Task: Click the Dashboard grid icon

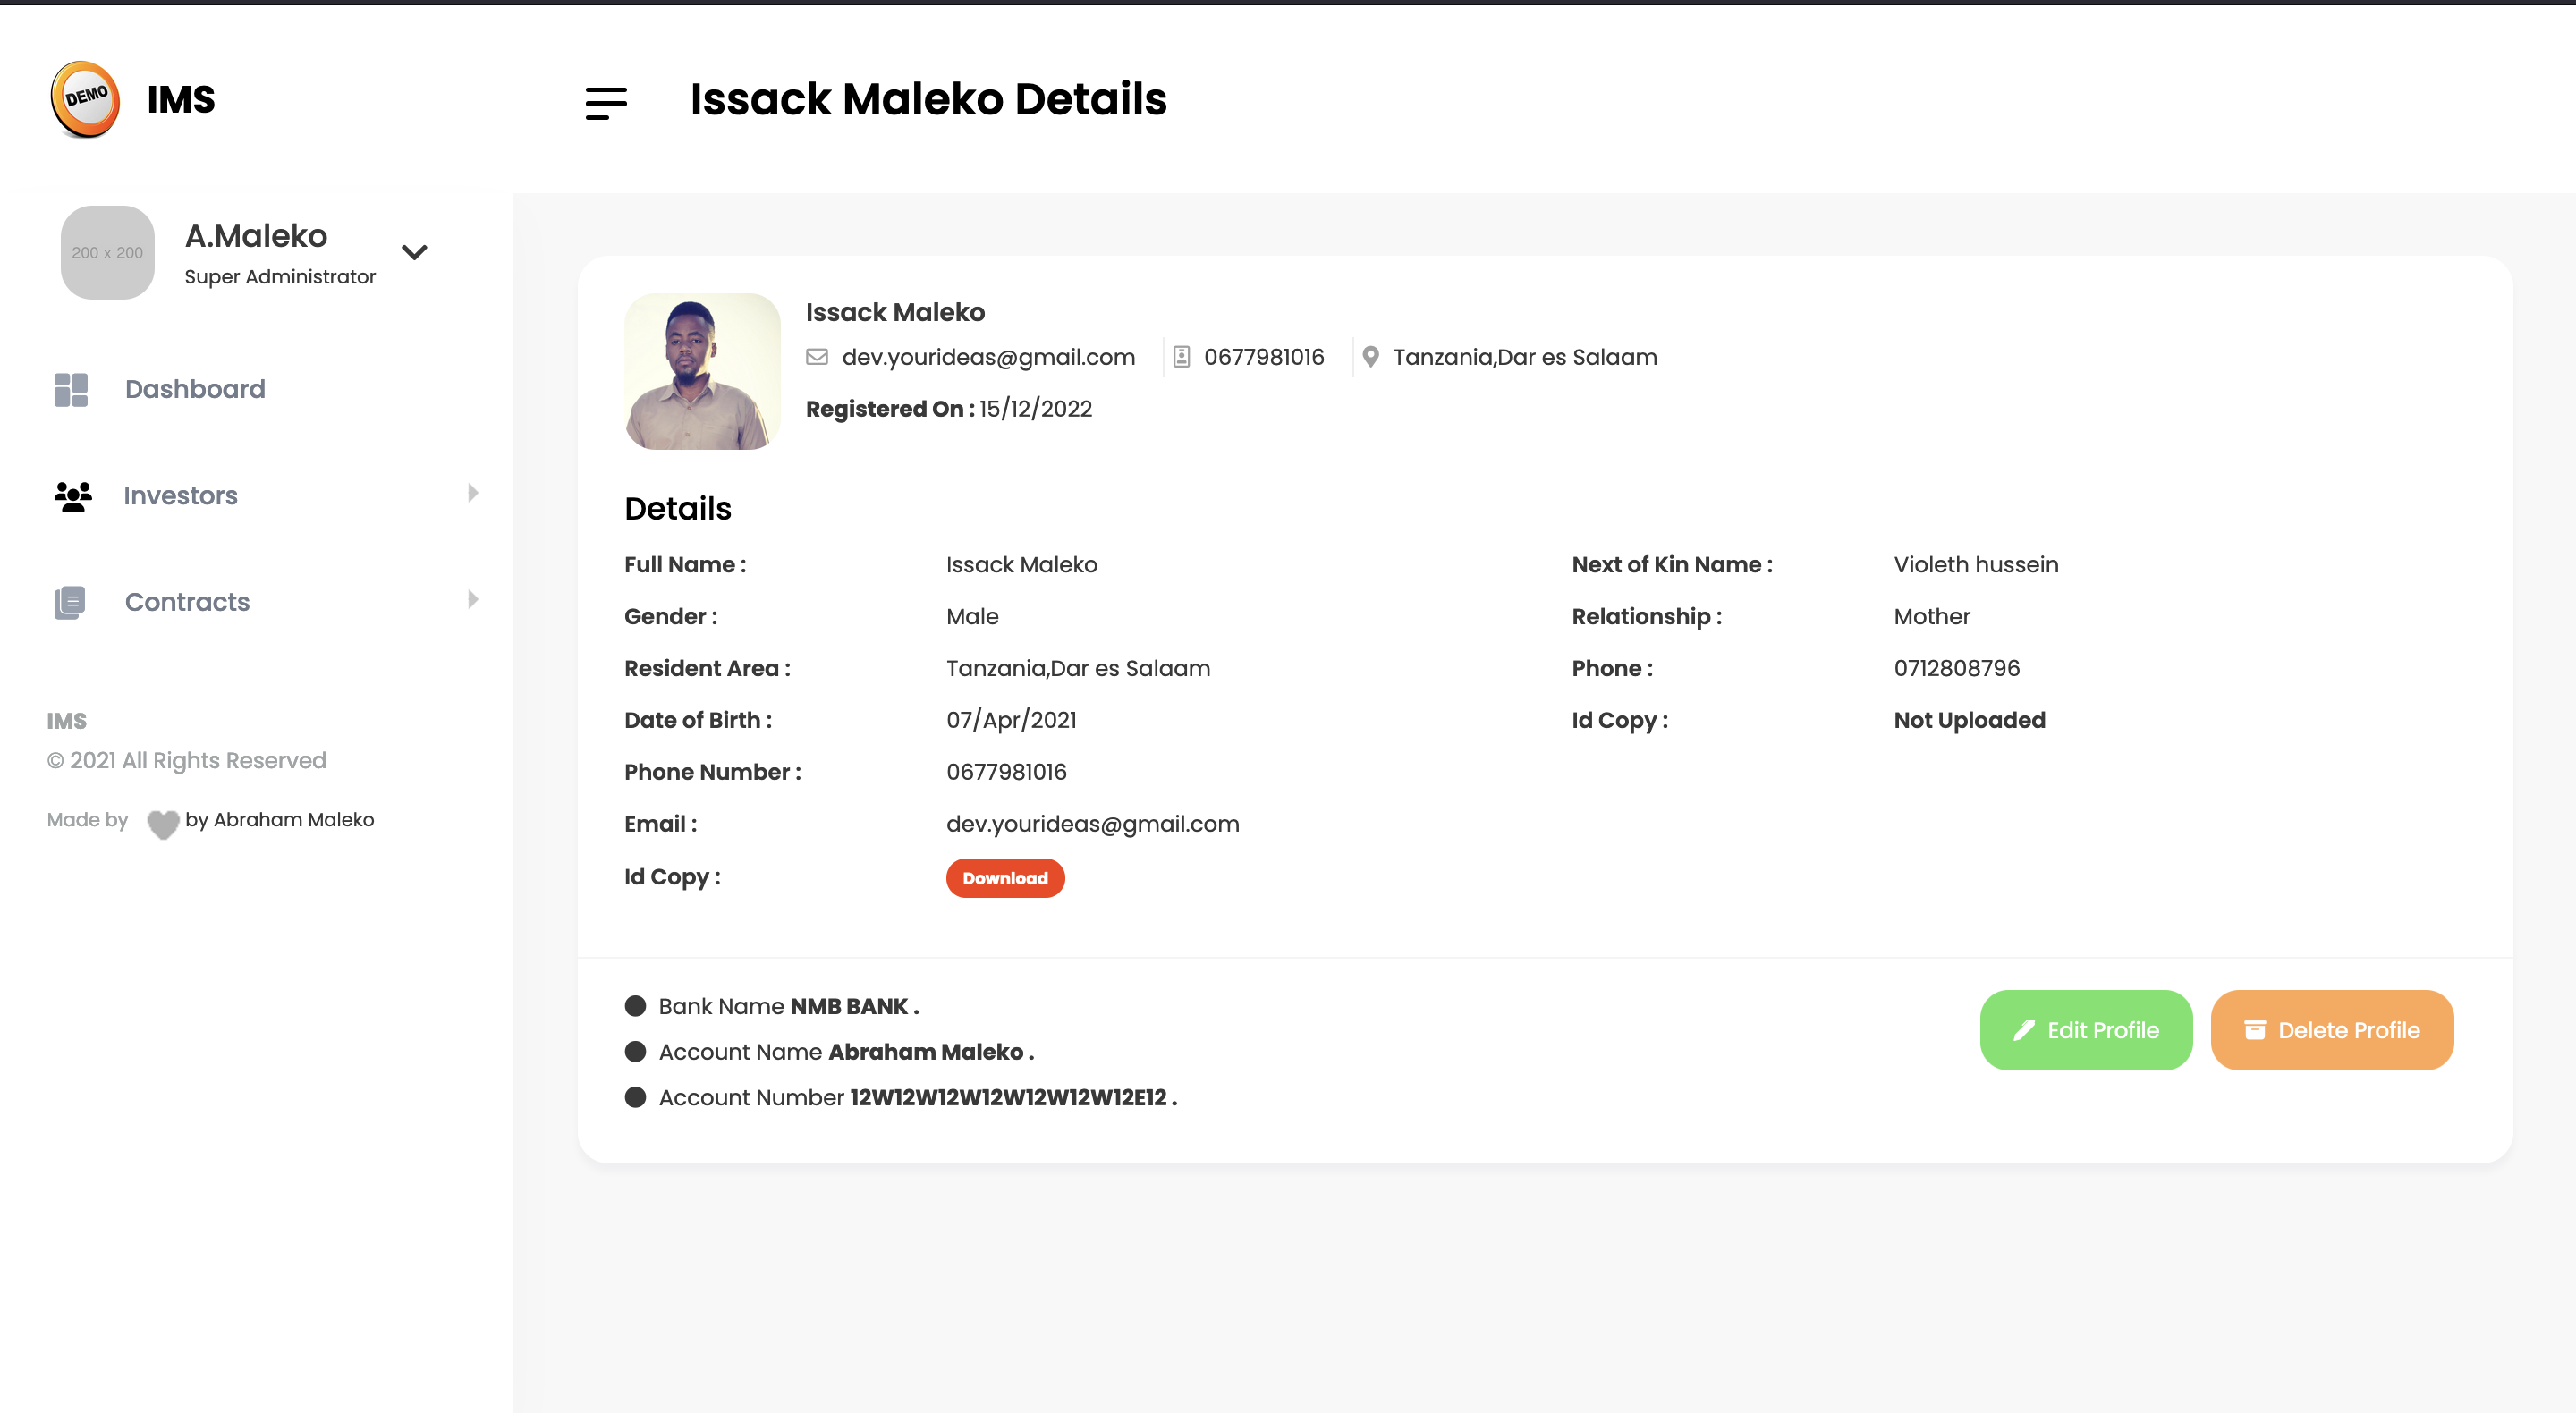Action: click(x=71, y=390)
